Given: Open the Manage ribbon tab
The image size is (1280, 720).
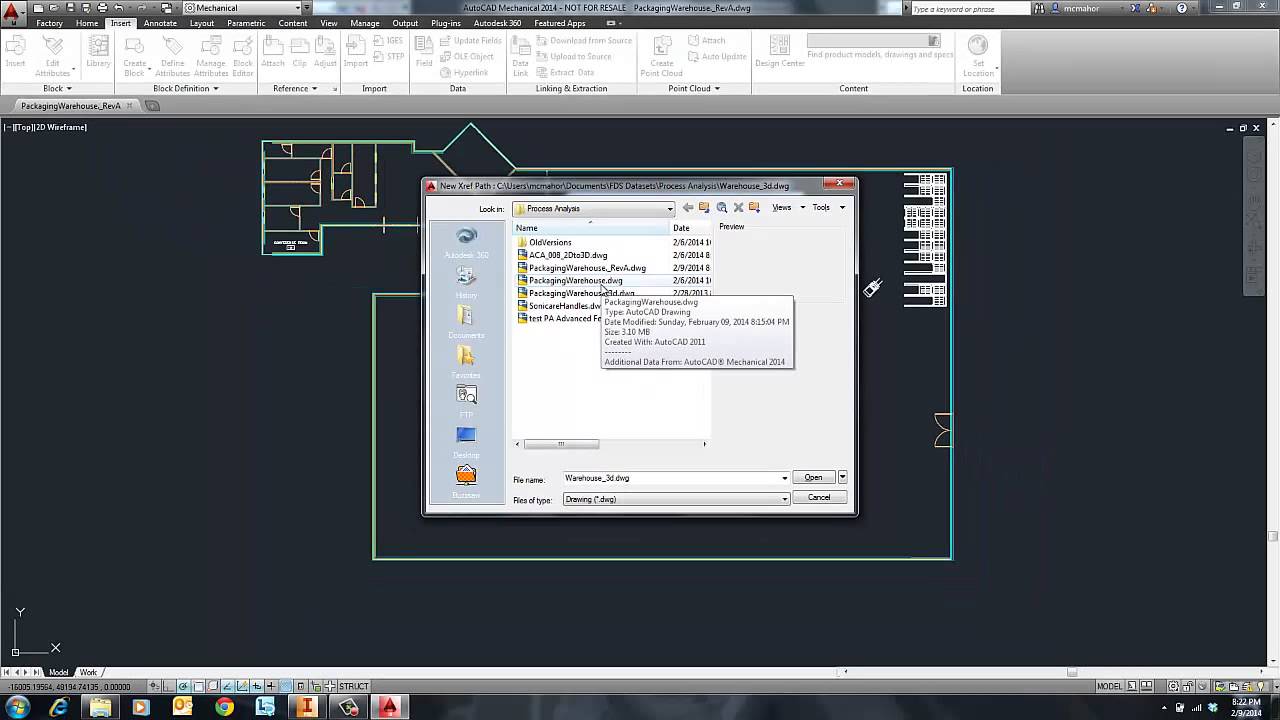Looking at the screenshot, I should click(365, 23).
